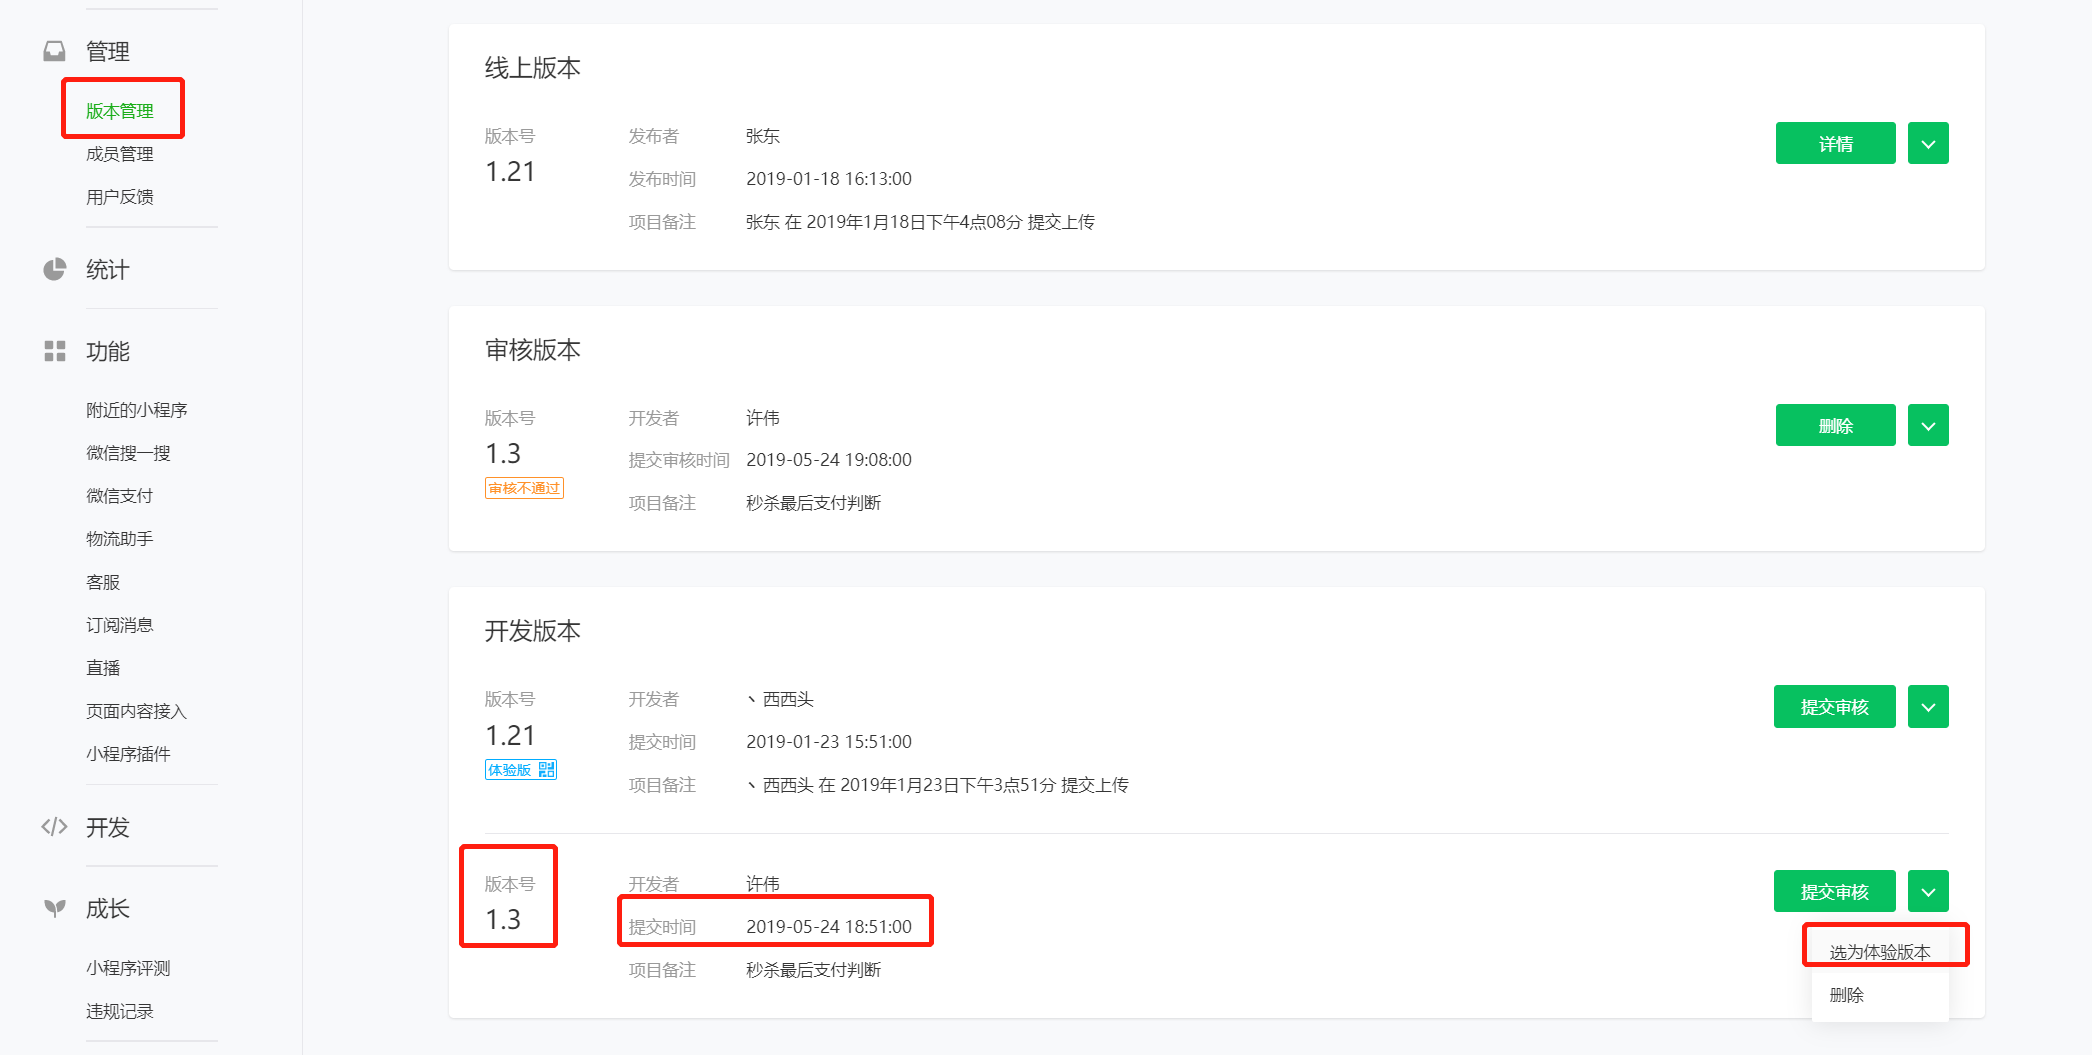The width and height of the screenshot is (2092, 1055).
Task: Click the 审核不通过 status tag
Action: [x=524, y=488]
